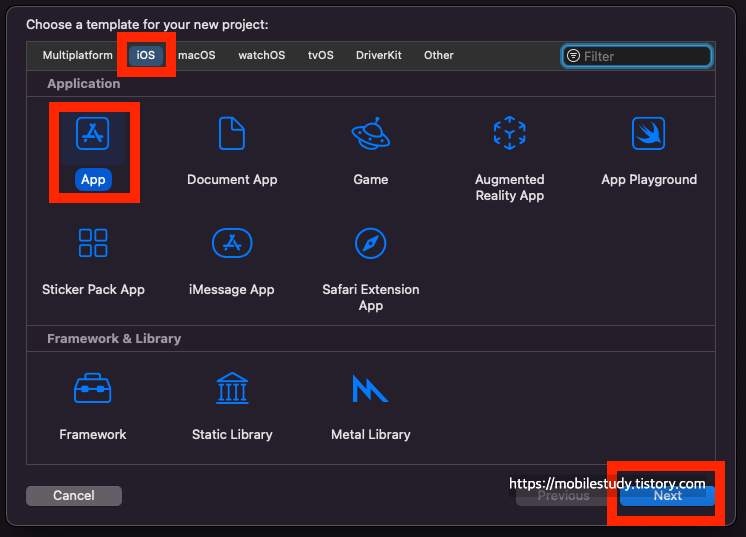Select the iMessage App icon

click(232, 243)
